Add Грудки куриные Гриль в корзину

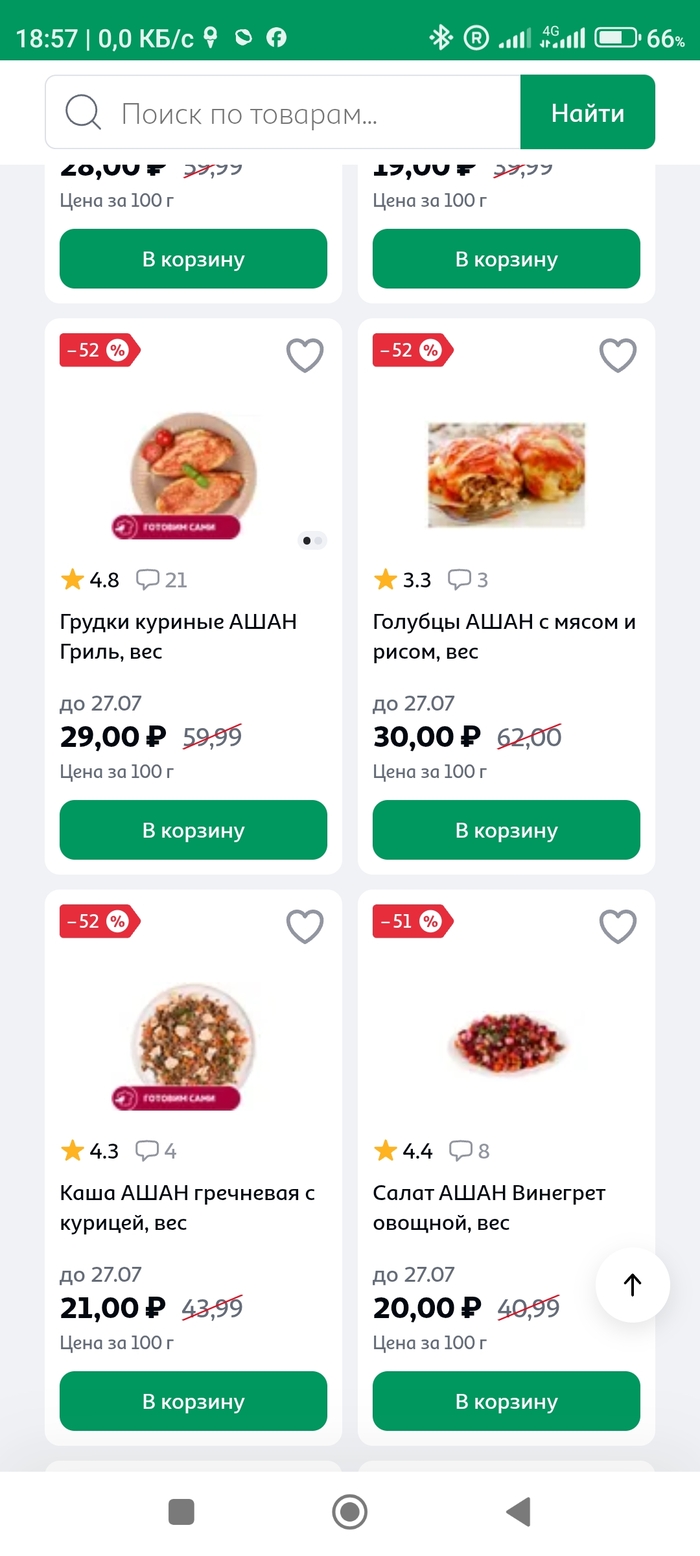coord(193,830)
